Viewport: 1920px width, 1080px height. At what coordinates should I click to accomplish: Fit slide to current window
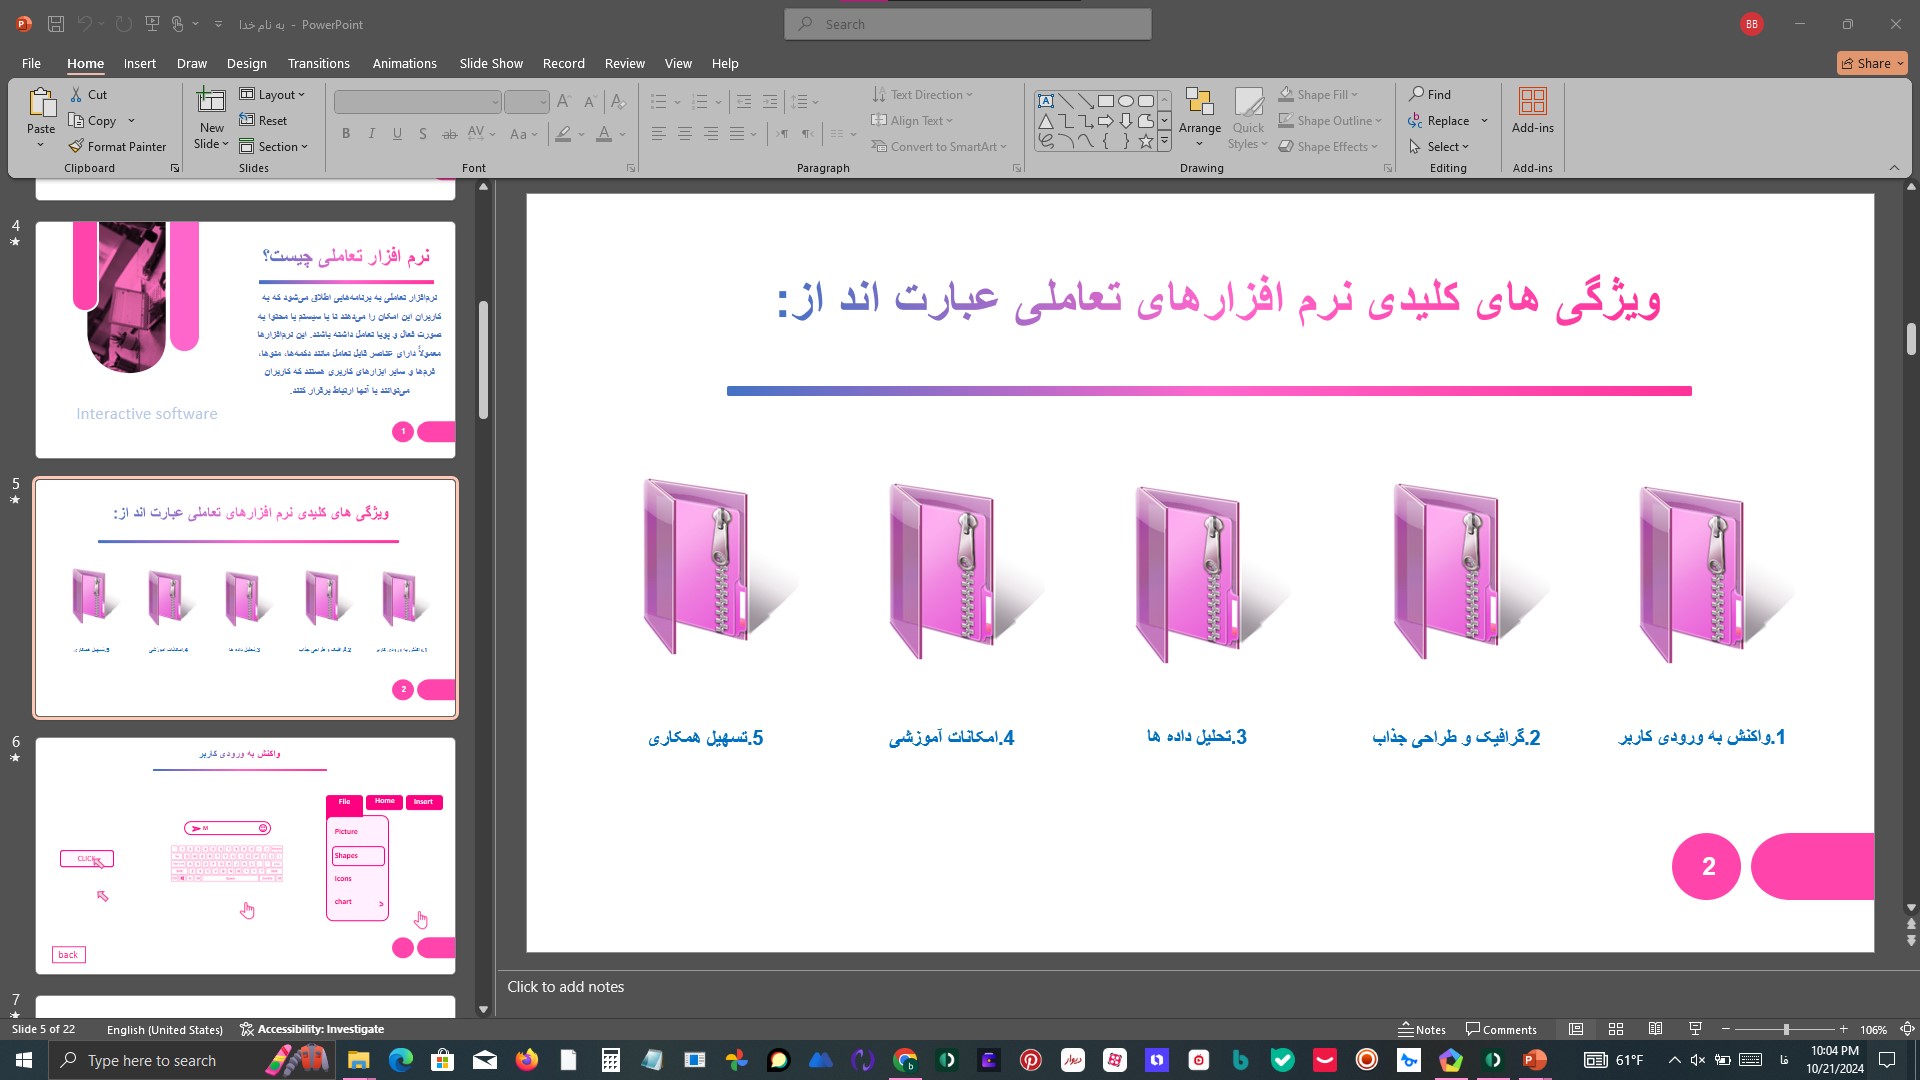[1907, 1029]
